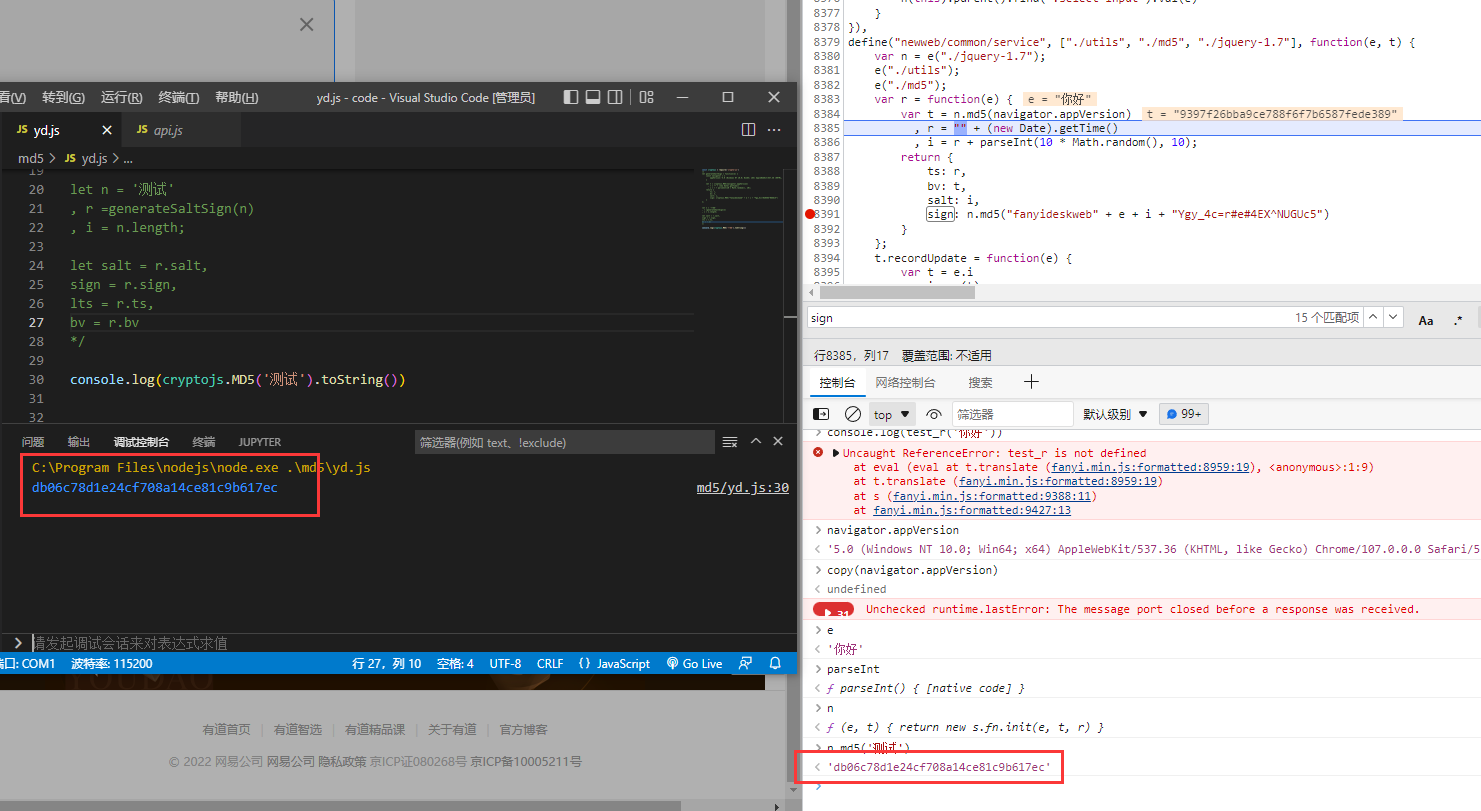Open the JUPYTER panel tab
Viewport: 1481px width, 811px height.
pyautogui.click(x=260, y=442)
